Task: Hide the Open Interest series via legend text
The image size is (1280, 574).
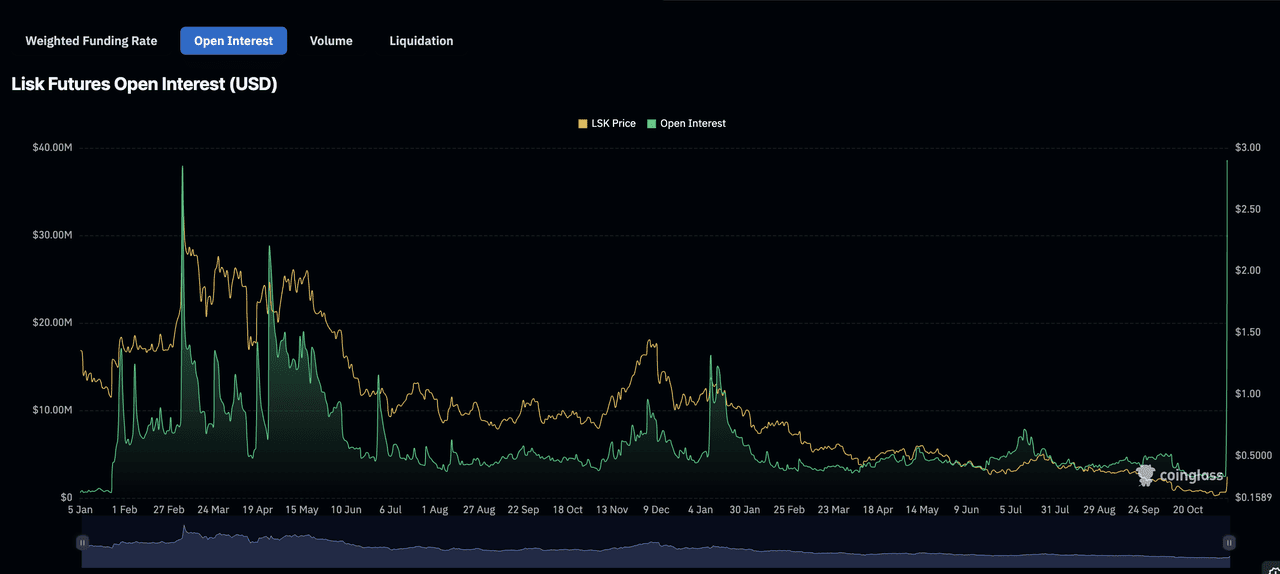Action: 692,124
